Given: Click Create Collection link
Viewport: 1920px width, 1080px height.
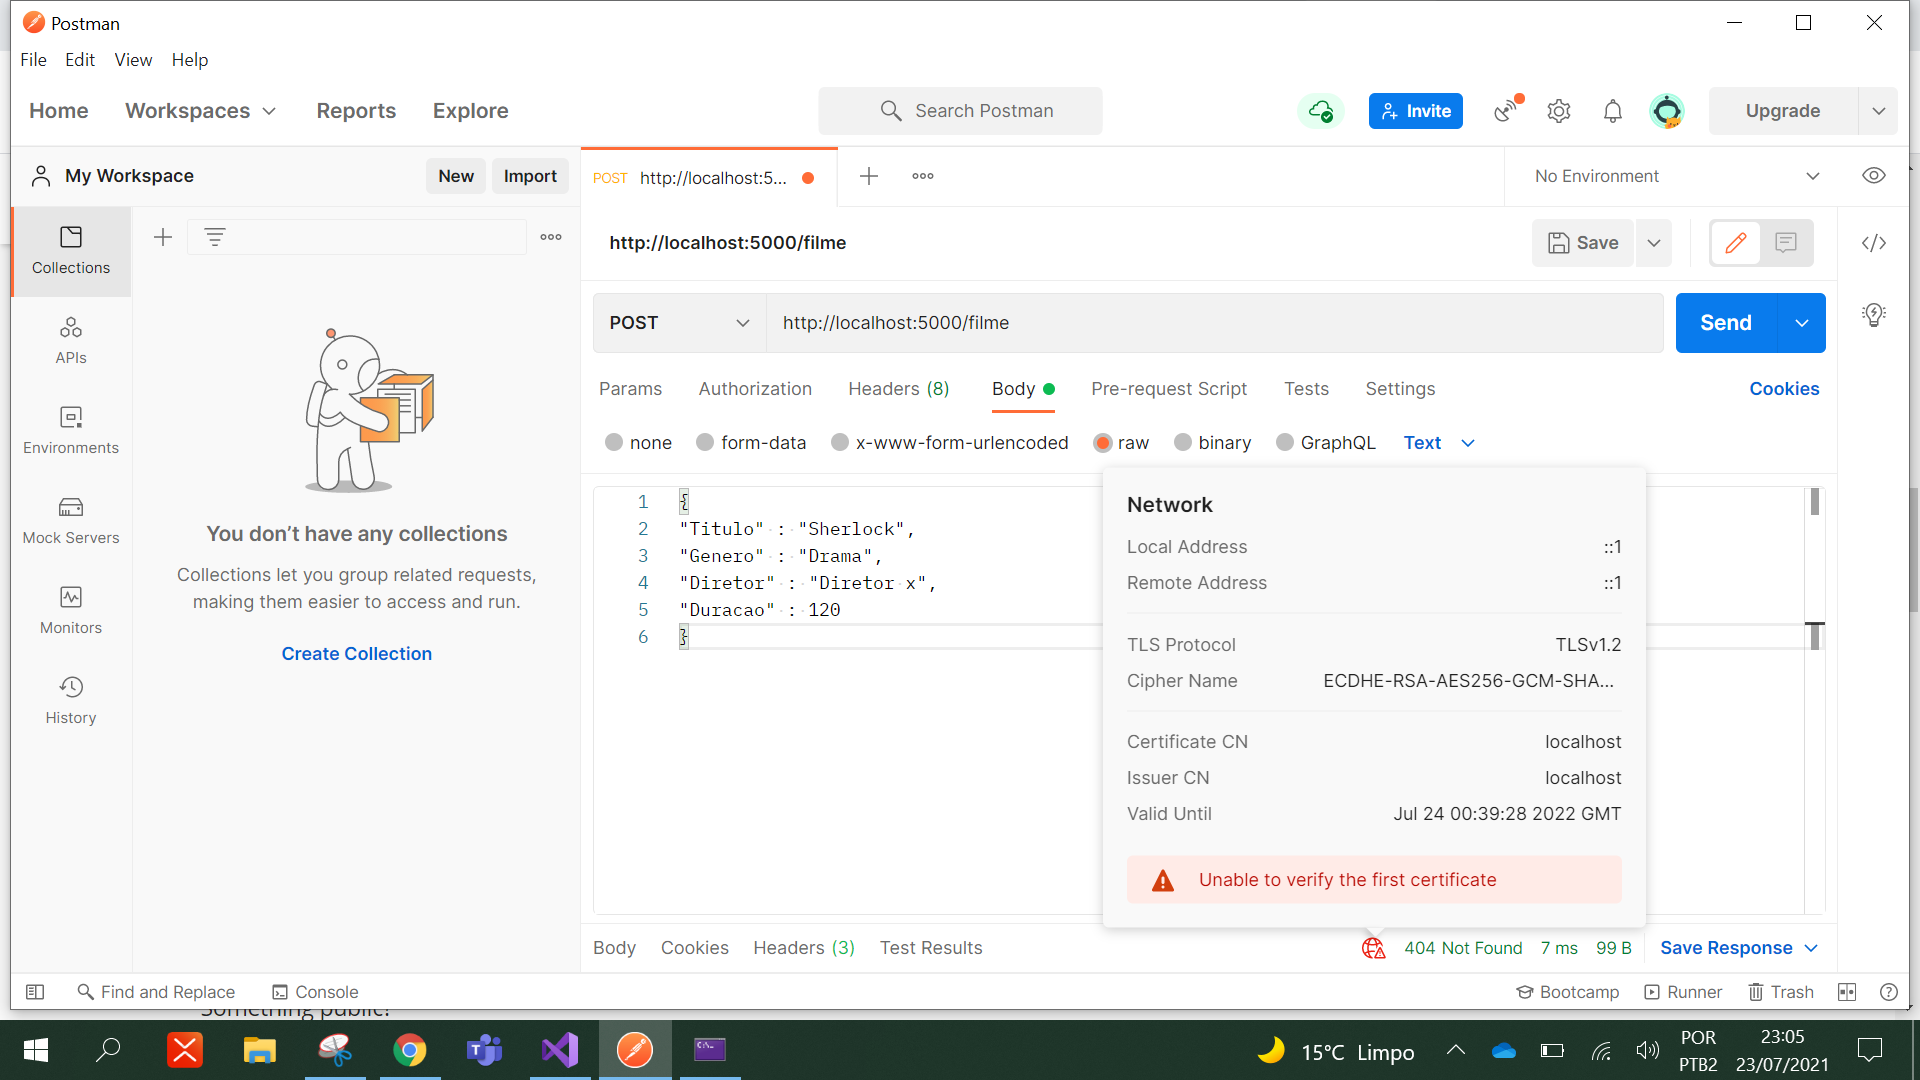Looking at the screenshot, I should (x=357, y=653).
